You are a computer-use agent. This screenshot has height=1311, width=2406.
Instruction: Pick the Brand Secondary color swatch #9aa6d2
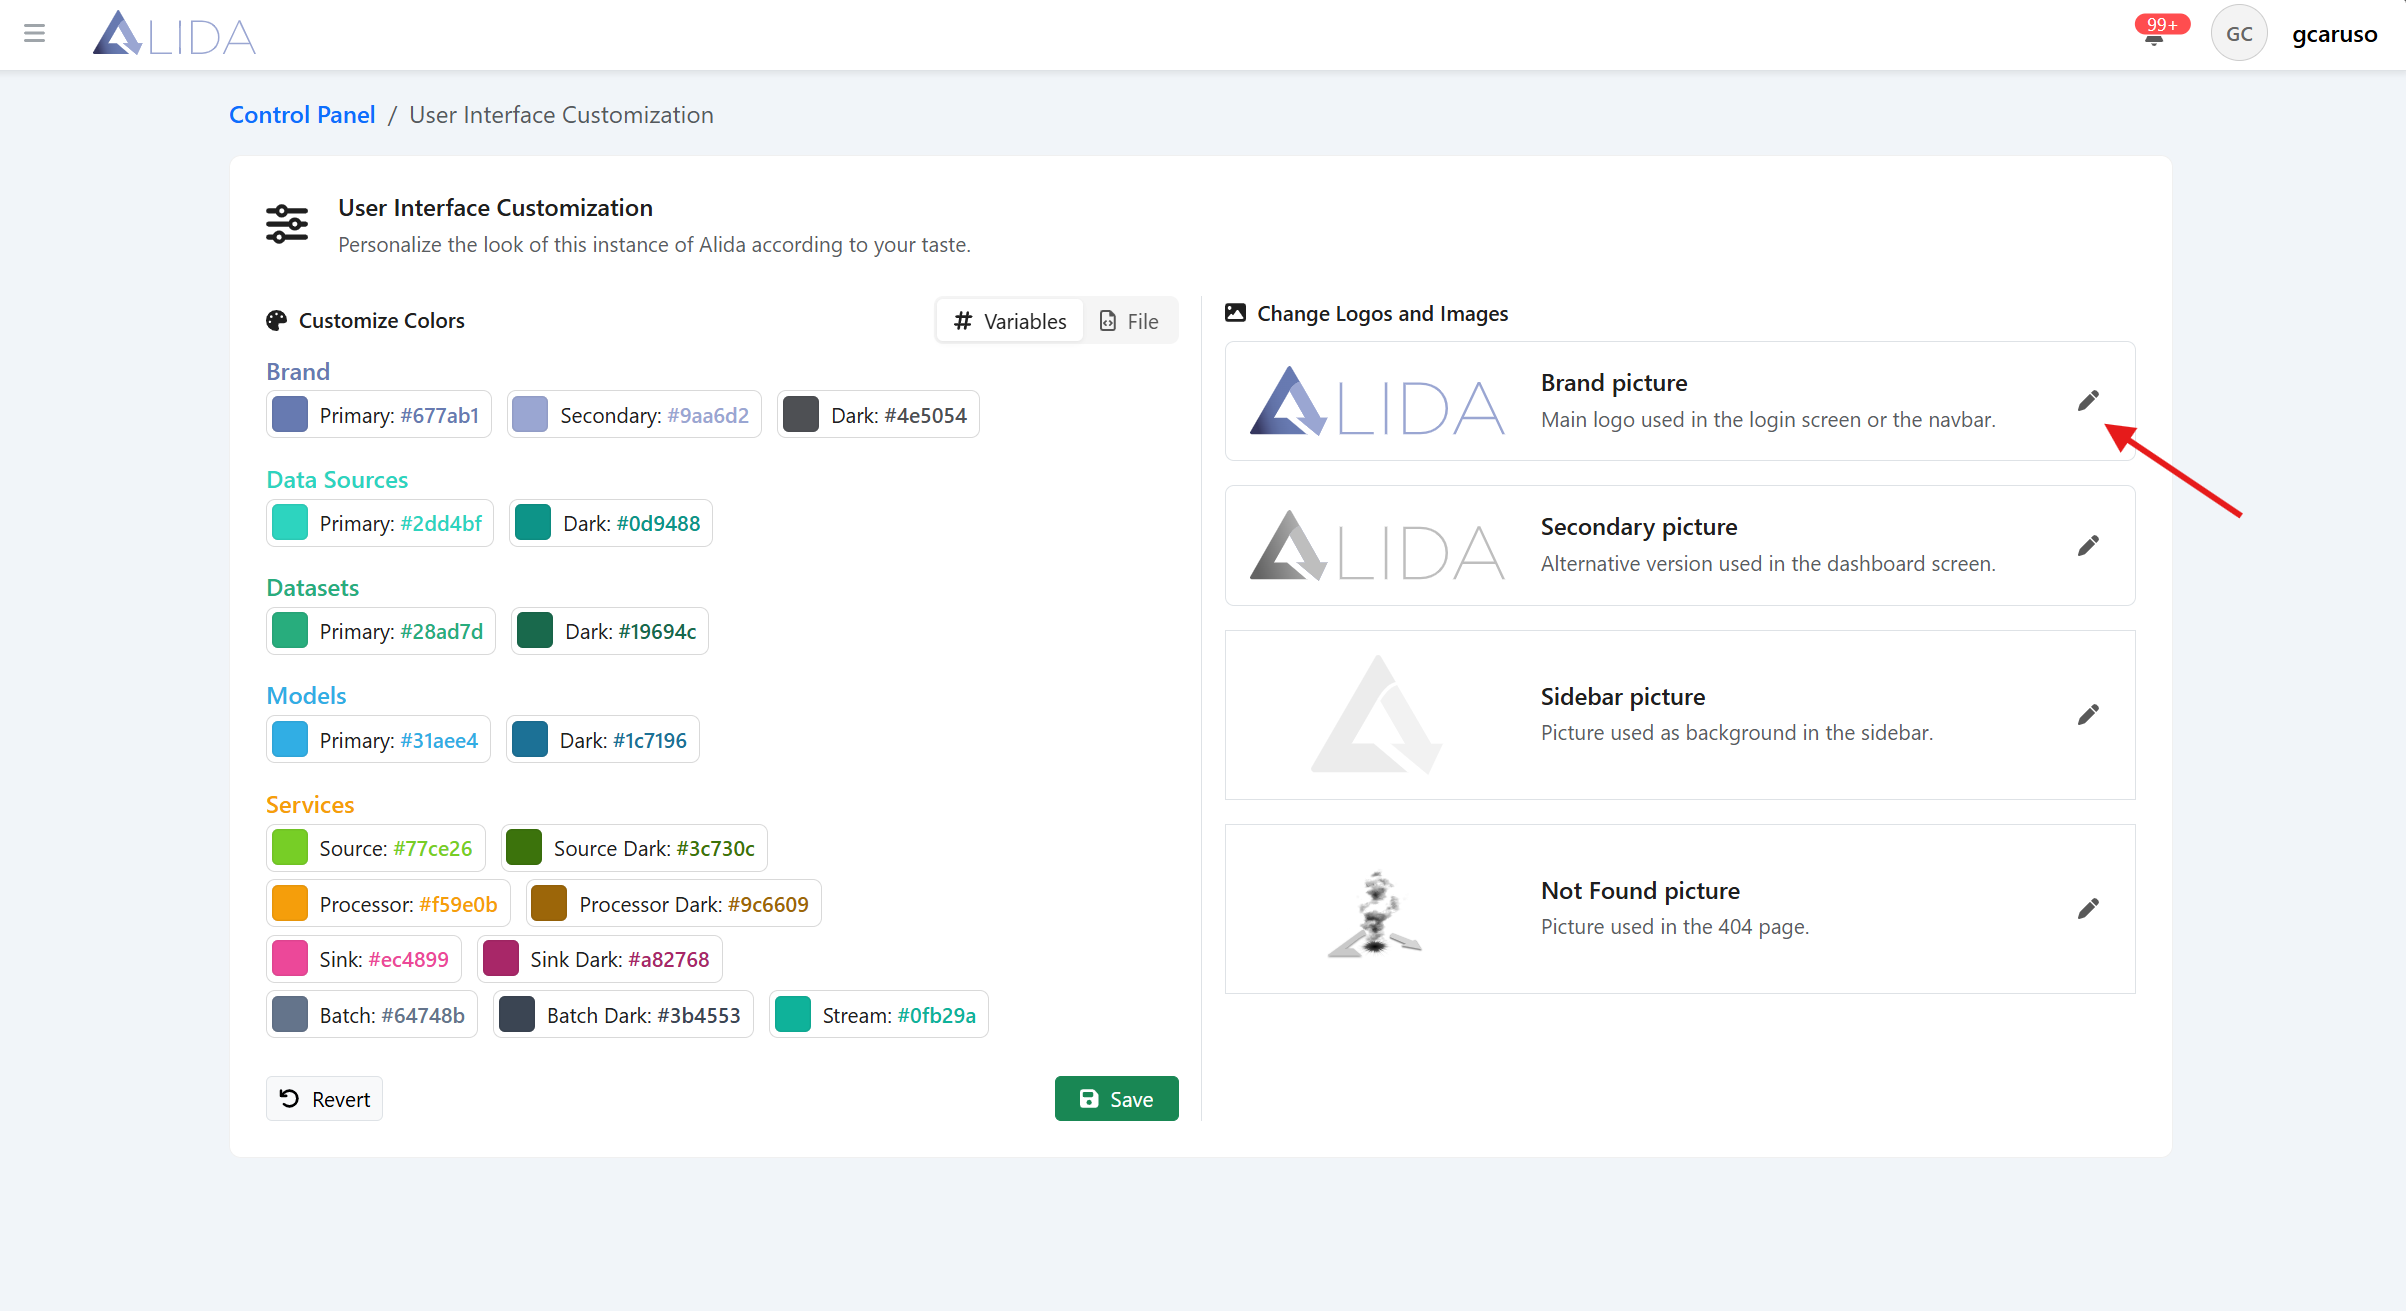tap(530, 414)
